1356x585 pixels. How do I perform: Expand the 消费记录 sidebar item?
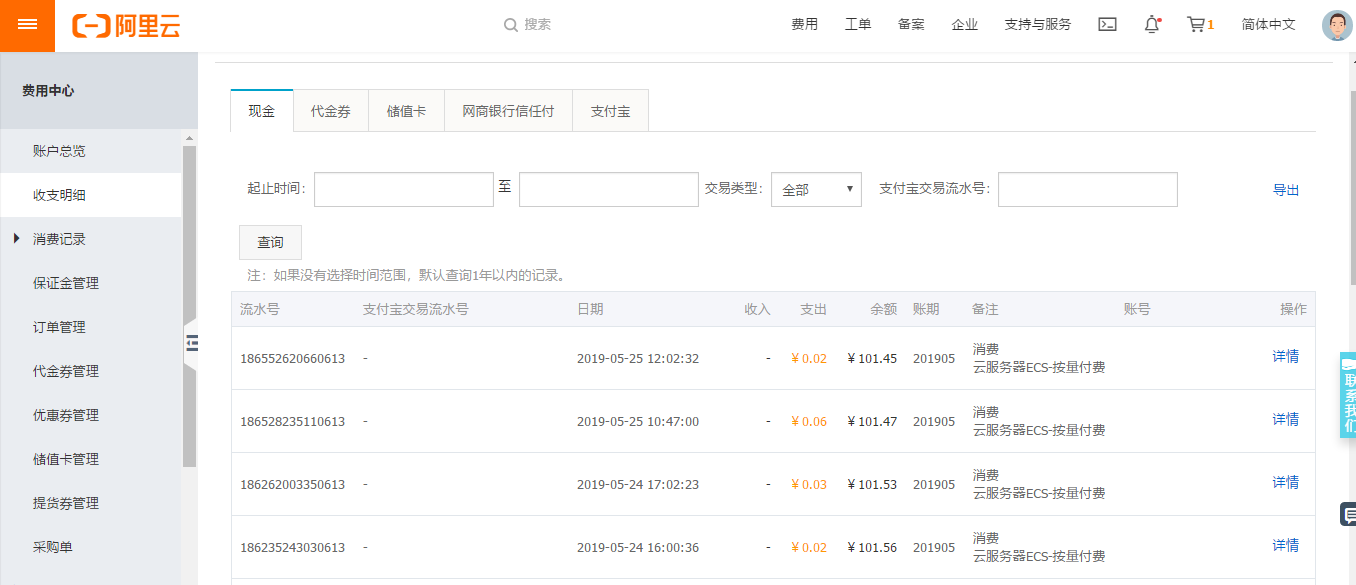point(59,239)
